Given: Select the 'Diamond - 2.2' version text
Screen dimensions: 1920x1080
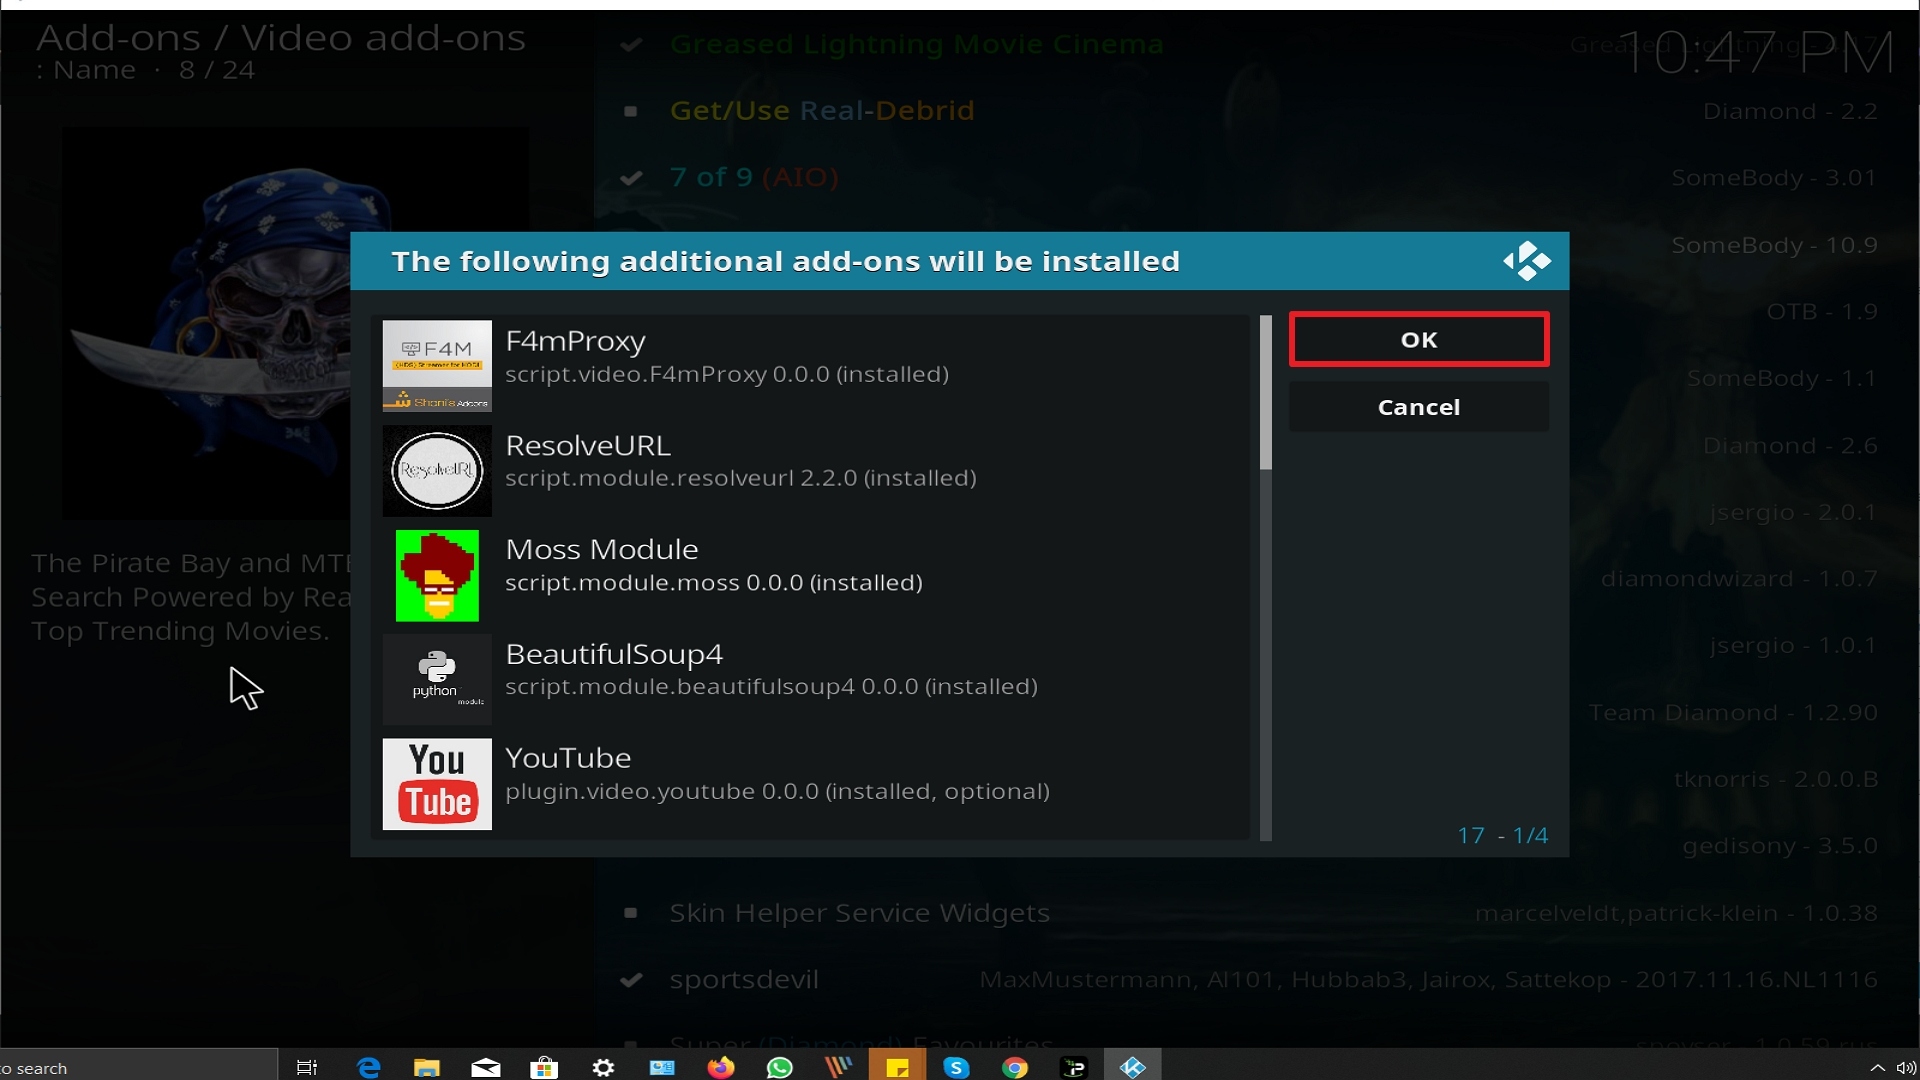Looking at the screenshot, I should 1790,111.
